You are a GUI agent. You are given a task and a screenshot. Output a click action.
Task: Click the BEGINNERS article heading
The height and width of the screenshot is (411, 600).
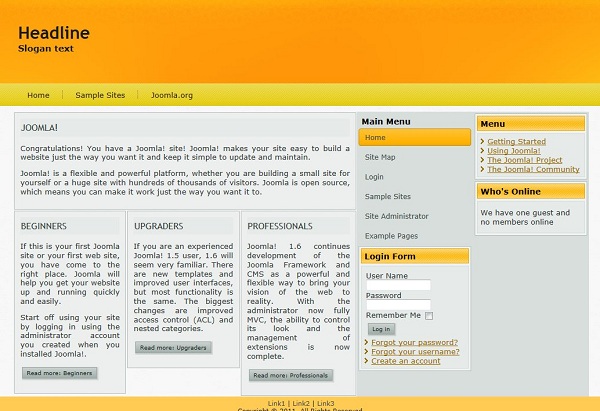coord(44,226)
